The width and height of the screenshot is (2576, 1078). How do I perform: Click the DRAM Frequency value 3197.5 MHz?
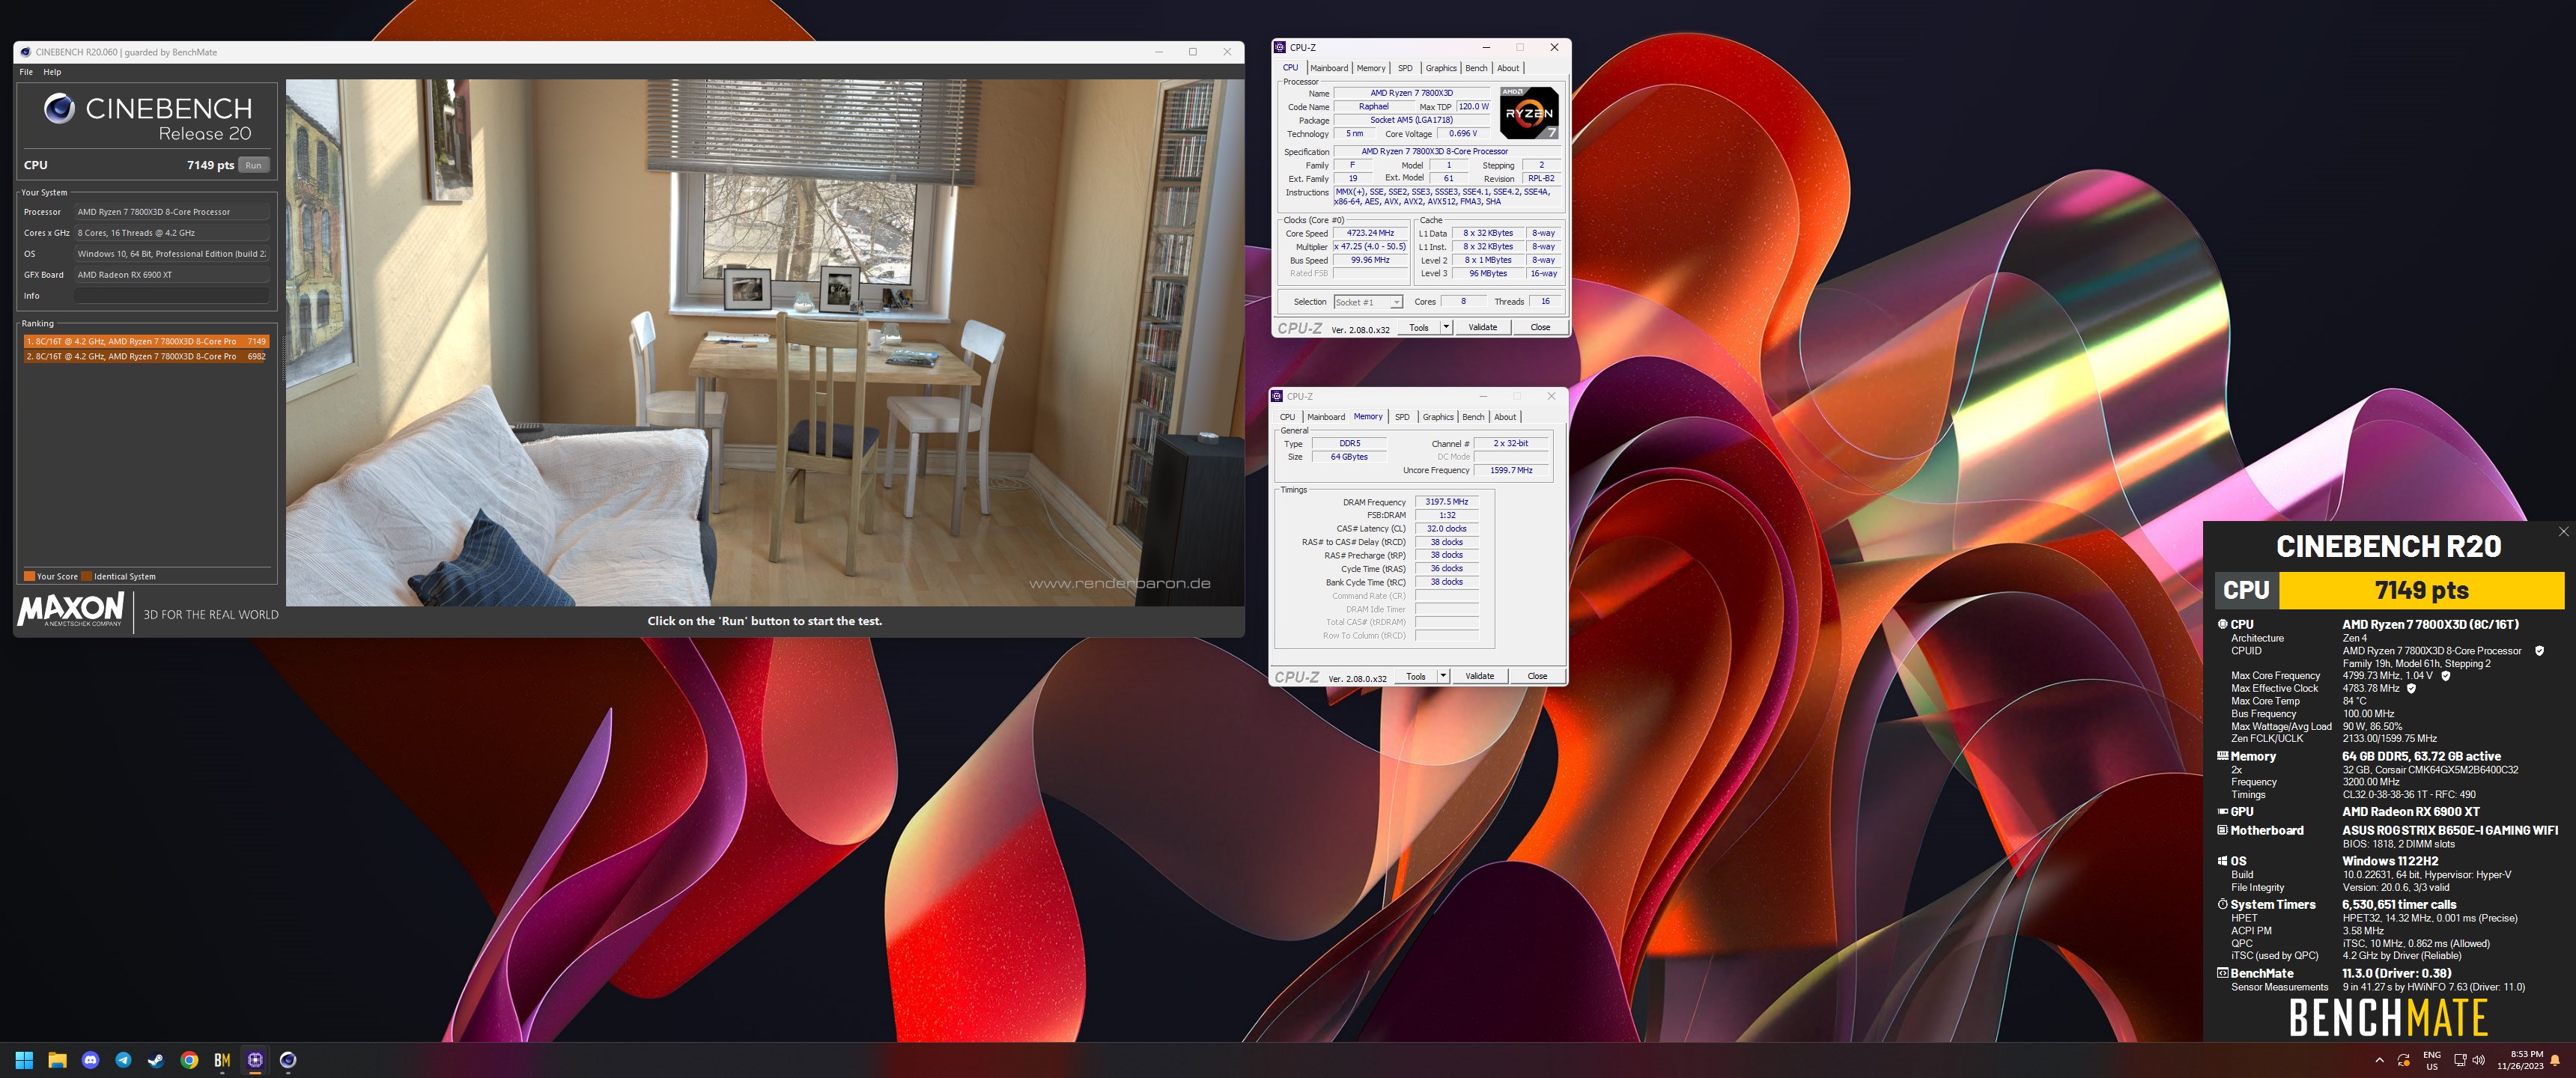click(1447, 502)
